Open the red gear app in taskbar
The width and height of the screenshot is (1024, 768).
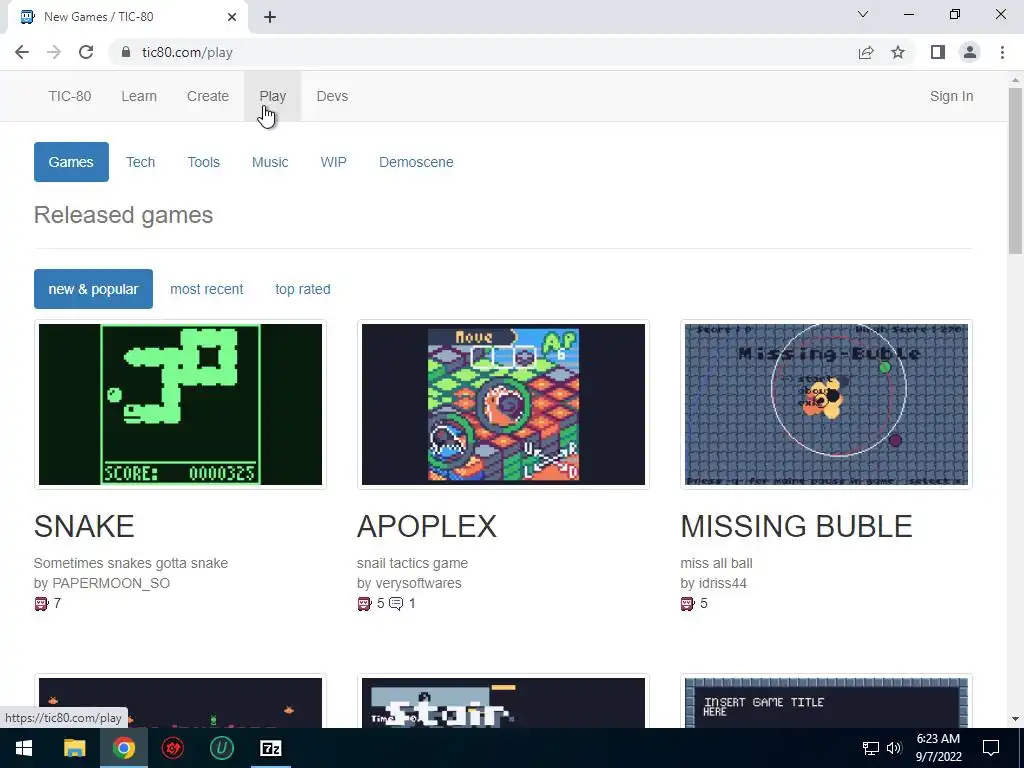click(172, 748)
